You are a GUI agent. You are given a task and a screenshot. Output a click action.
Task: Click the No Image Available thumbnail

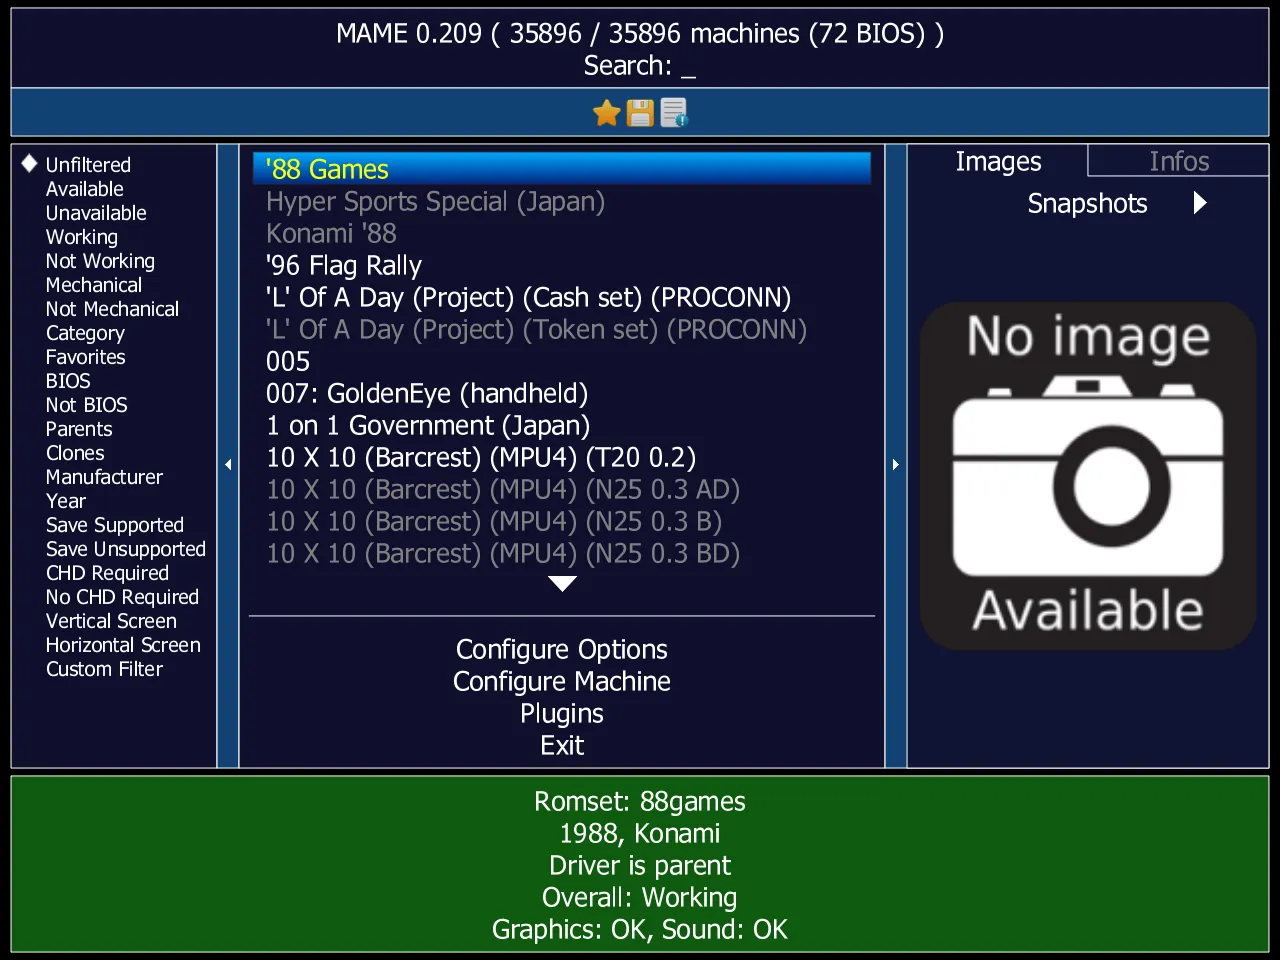point(1088,473)
